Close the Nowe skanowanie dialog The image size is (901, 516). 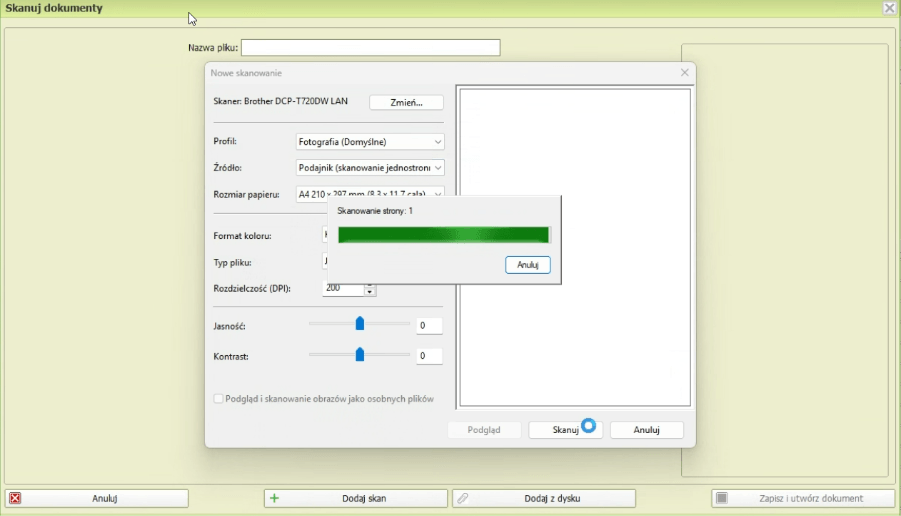pos(684,73)
